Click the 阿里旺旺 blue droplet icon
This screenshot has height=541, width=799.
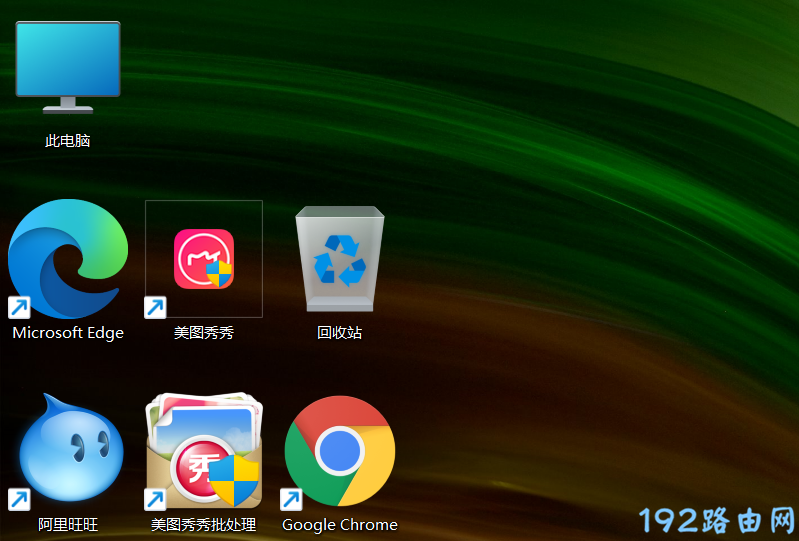pyautogui.click(x=70, y=448)
